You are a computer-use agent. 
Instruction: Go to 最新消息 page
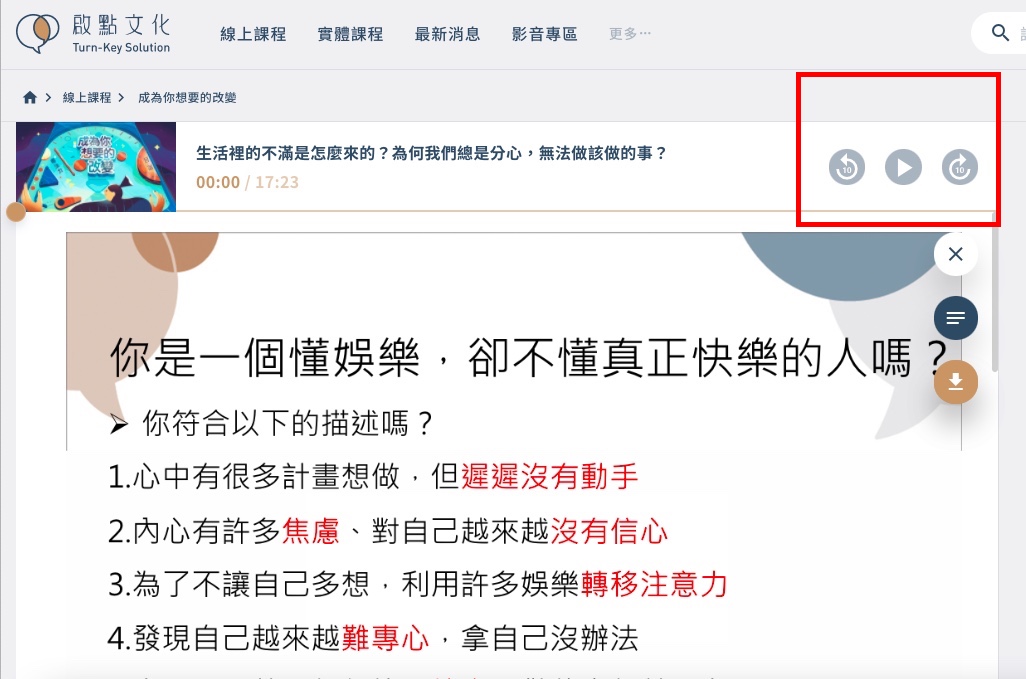pos(448,34)
